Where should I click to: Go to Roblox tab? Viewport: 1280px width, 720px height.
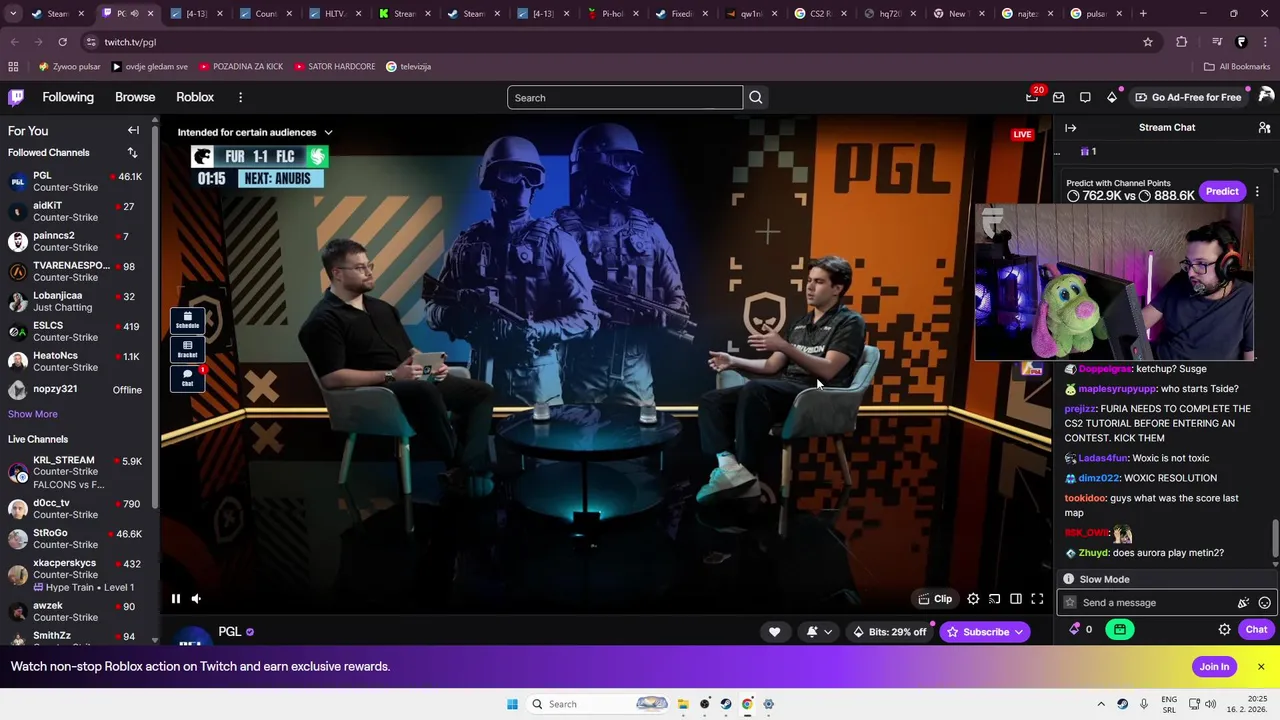[x=195, y=97]
